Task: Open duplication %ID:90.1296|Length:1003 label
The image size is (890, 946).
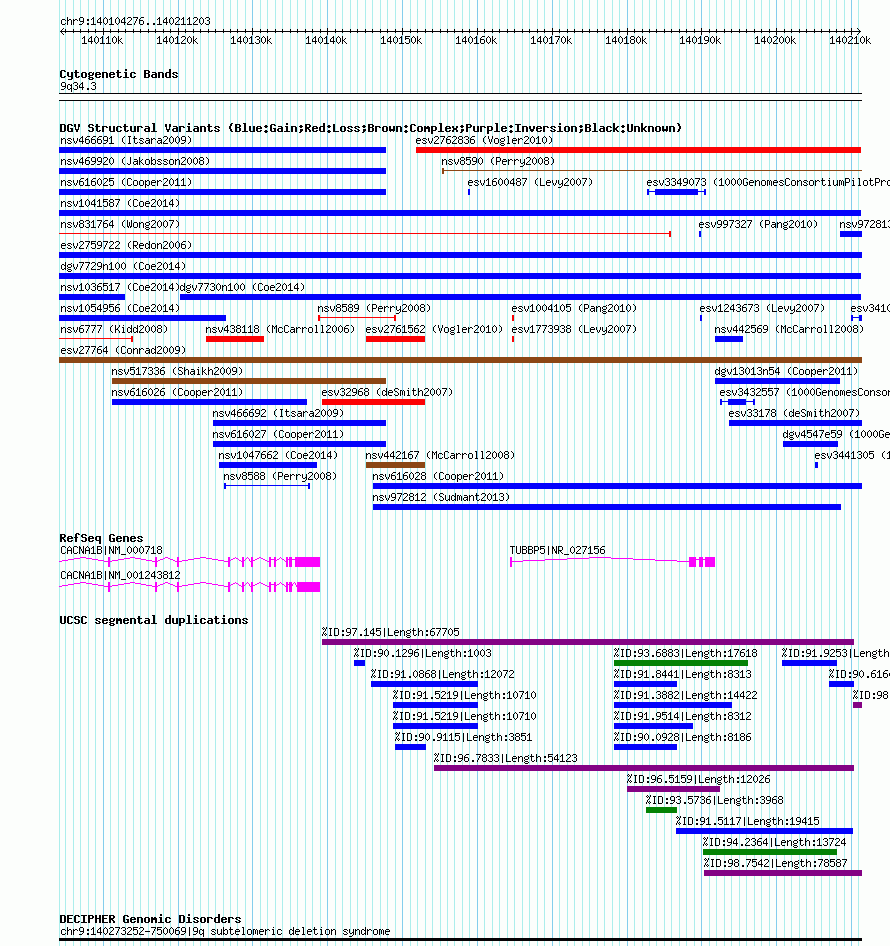Action: 422,654
